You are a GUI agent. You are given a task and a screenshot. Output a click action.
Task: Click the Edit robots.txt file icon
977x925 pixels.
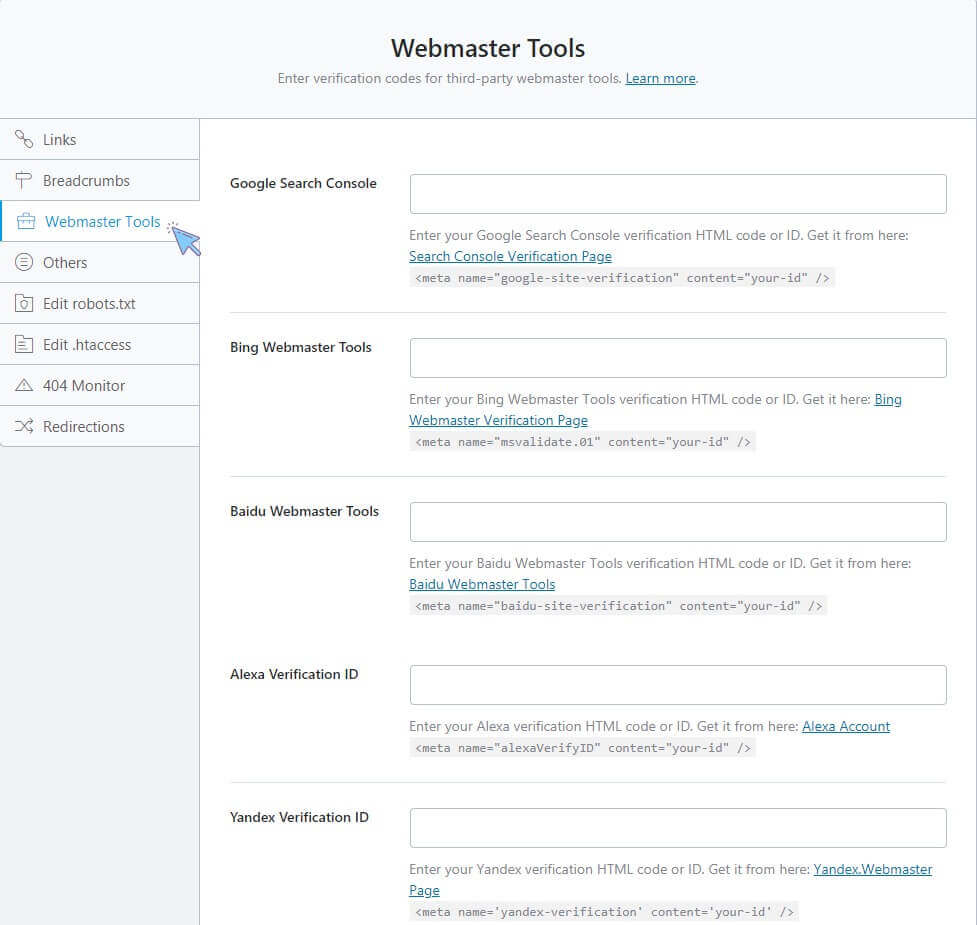24,303
